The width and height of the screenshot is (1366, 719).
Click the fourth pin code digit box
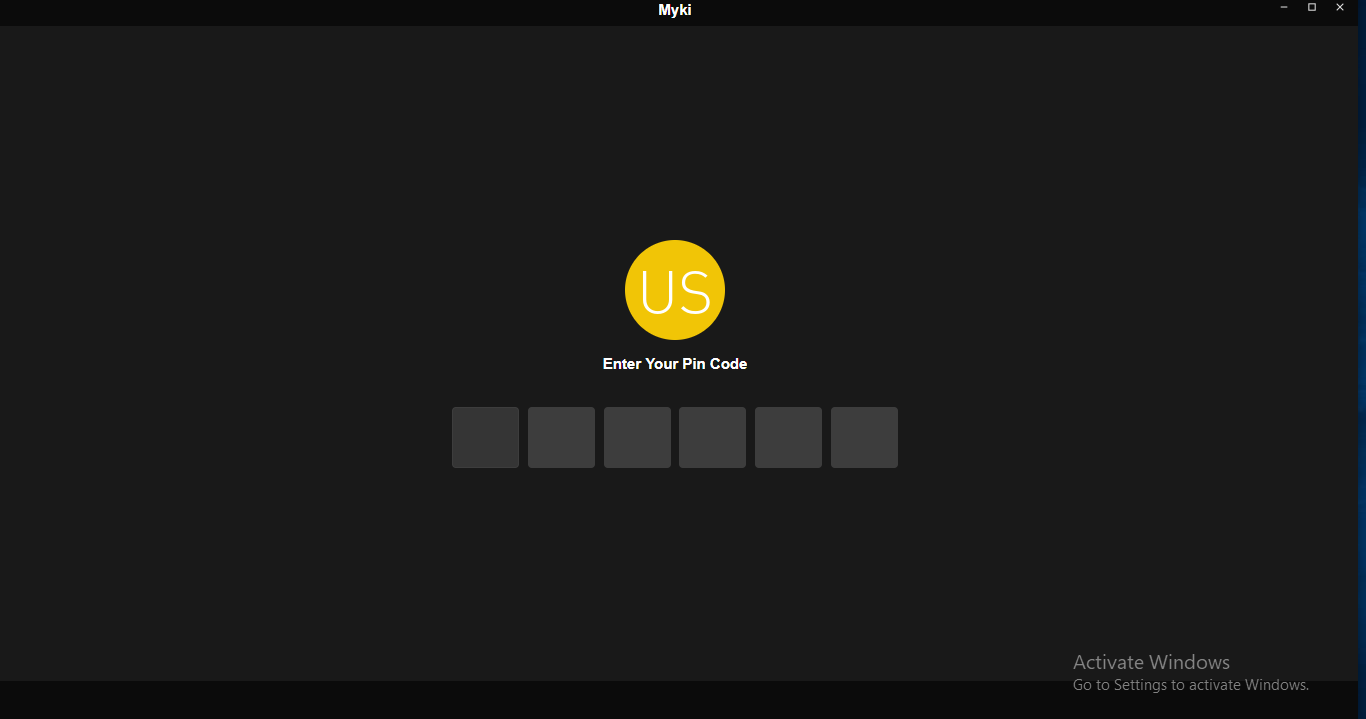tap(712, 437)
